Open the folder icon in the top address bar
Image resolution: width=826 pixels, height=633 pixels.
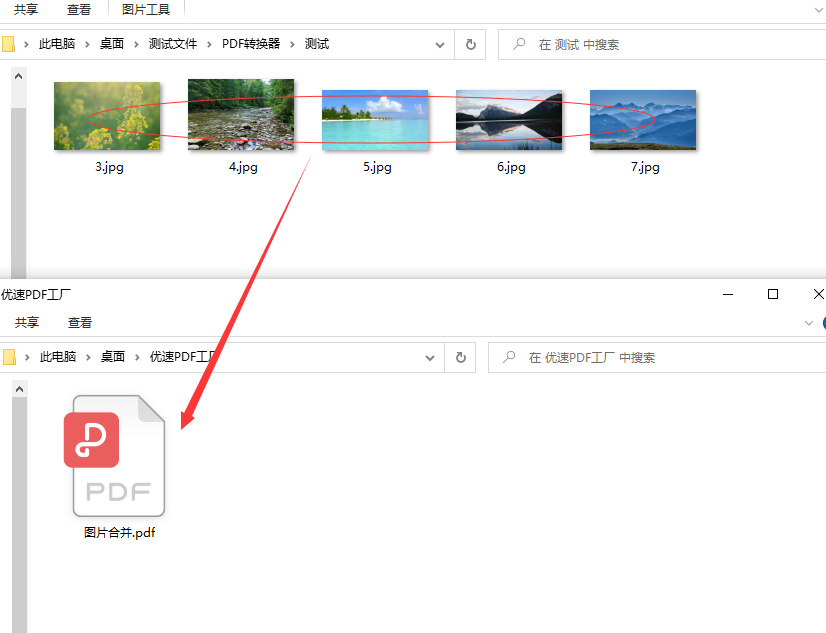pos(12,44)
